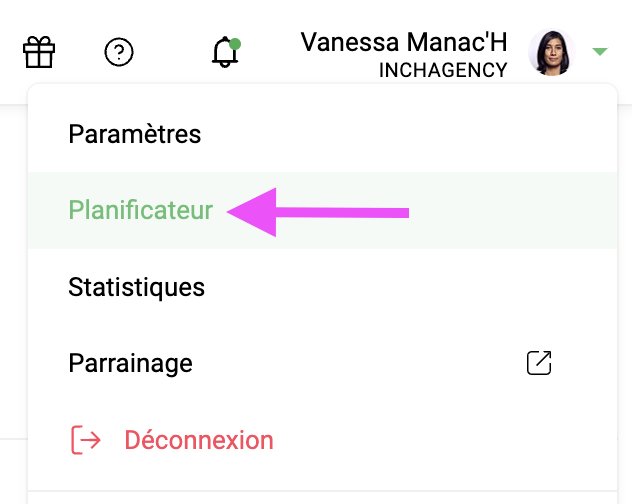This screenshot has width=632, height=504.
Task: Click empty header space between help and bell
Action: tap(172, 51)
